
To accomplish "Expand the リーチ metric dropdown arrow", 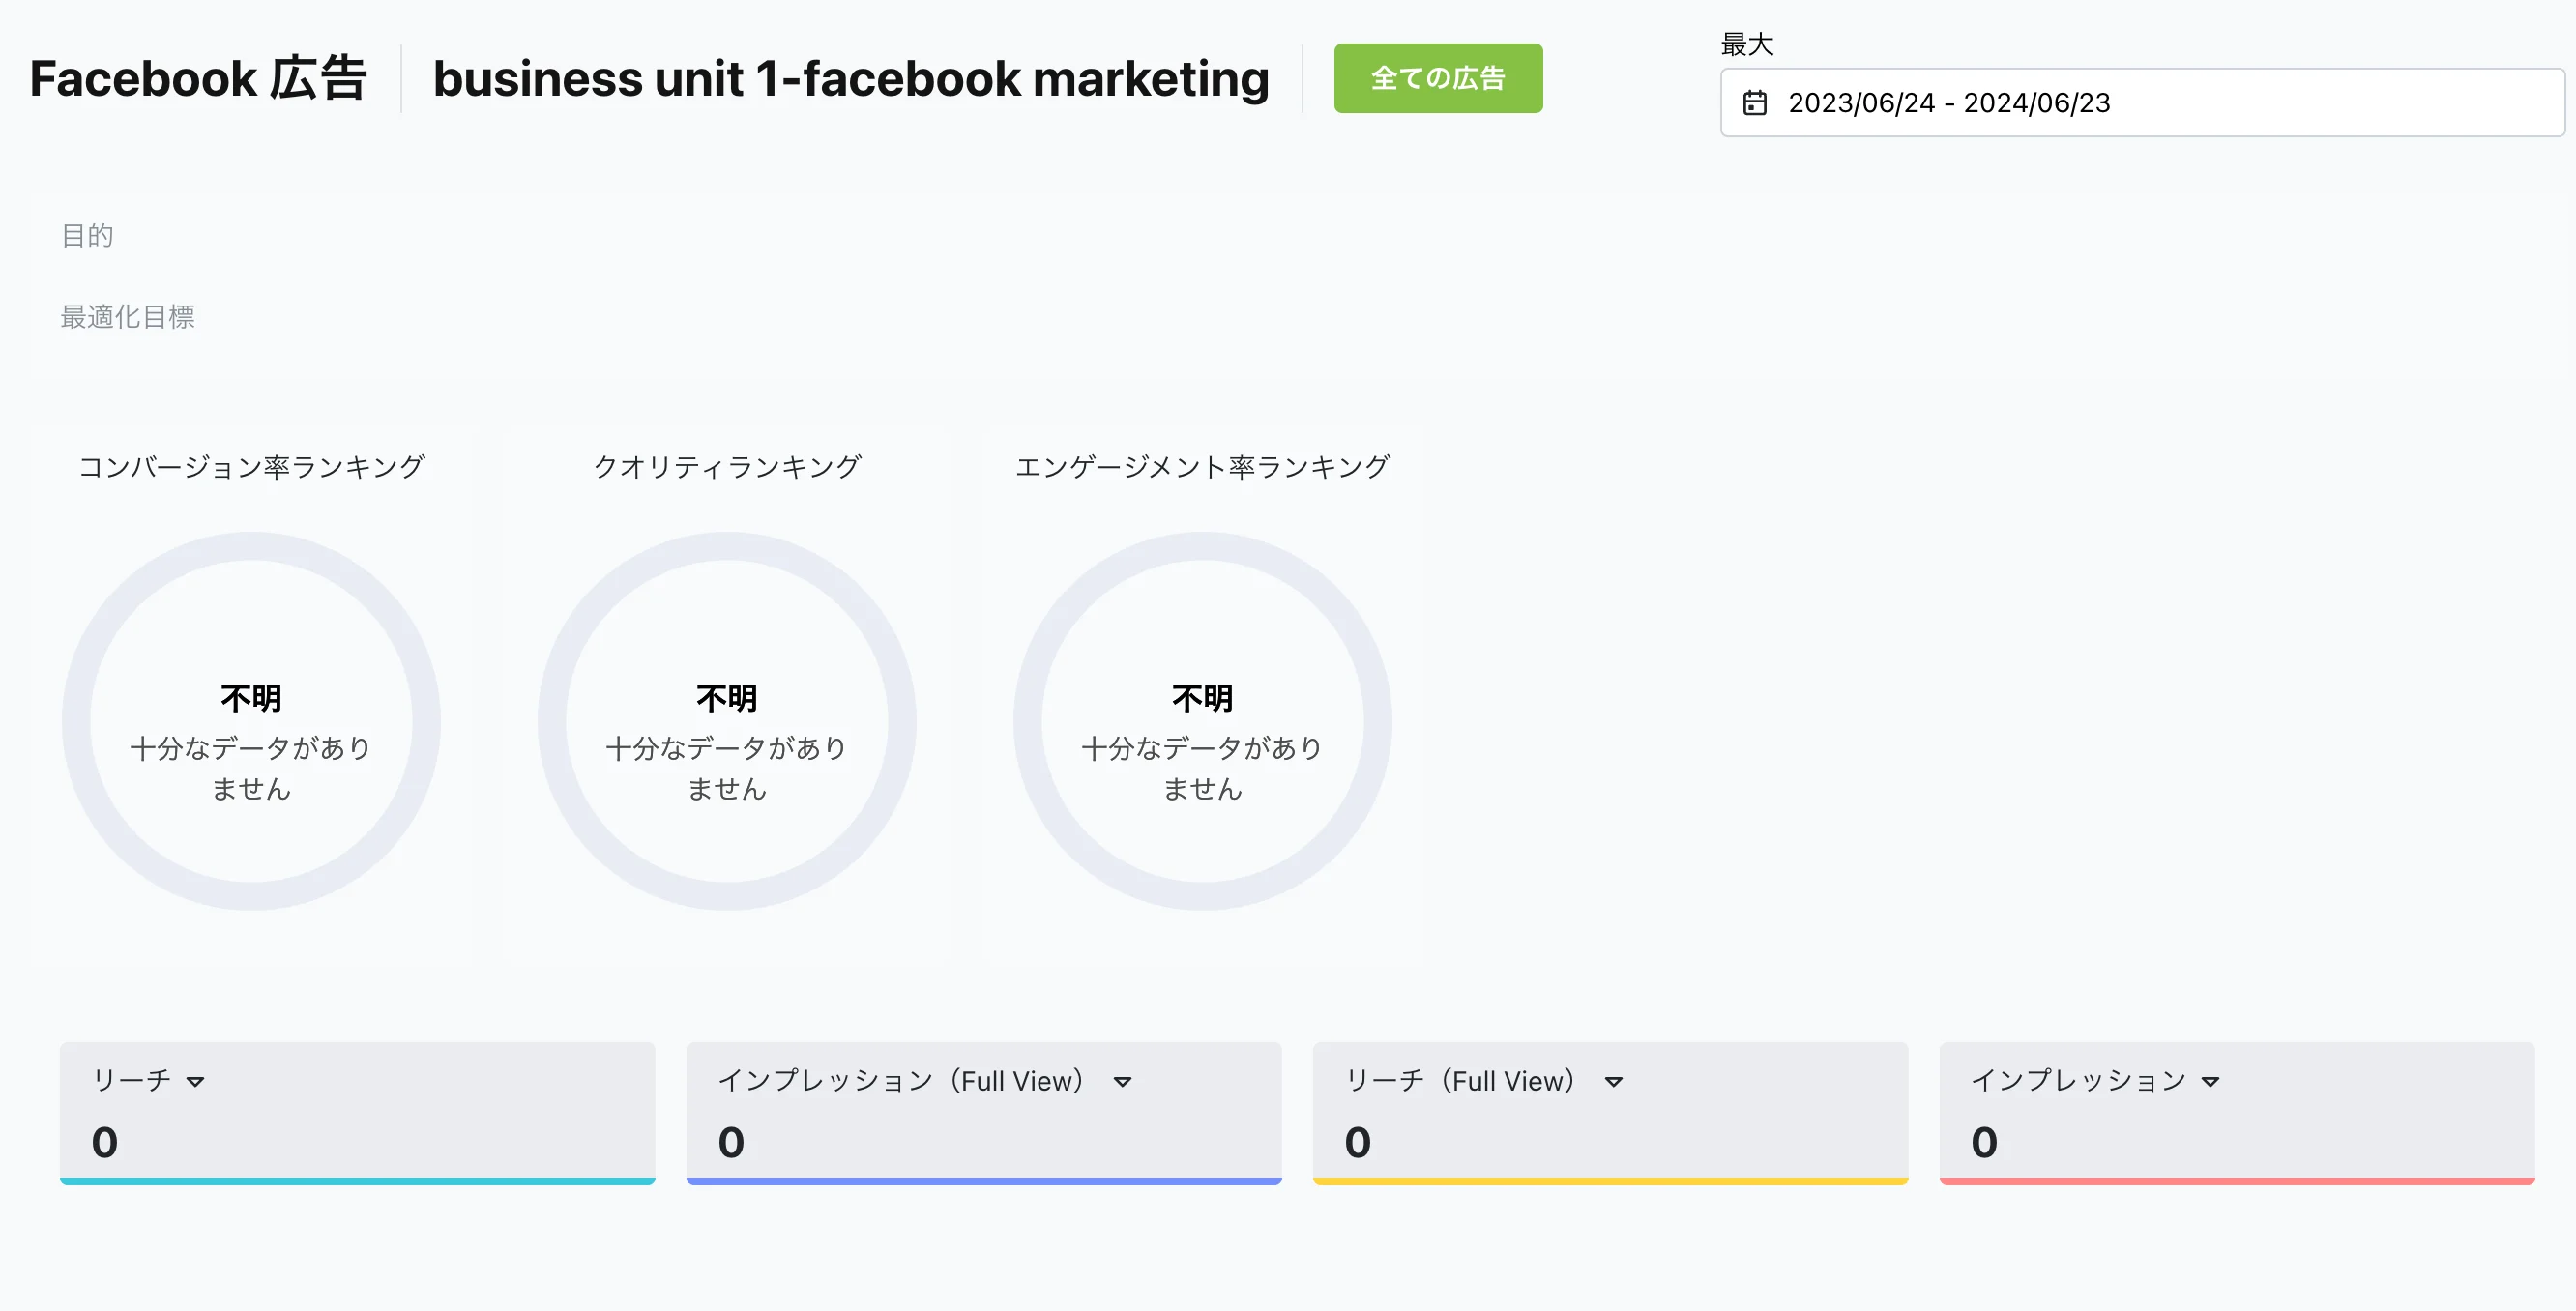I will pos(196,1082).
